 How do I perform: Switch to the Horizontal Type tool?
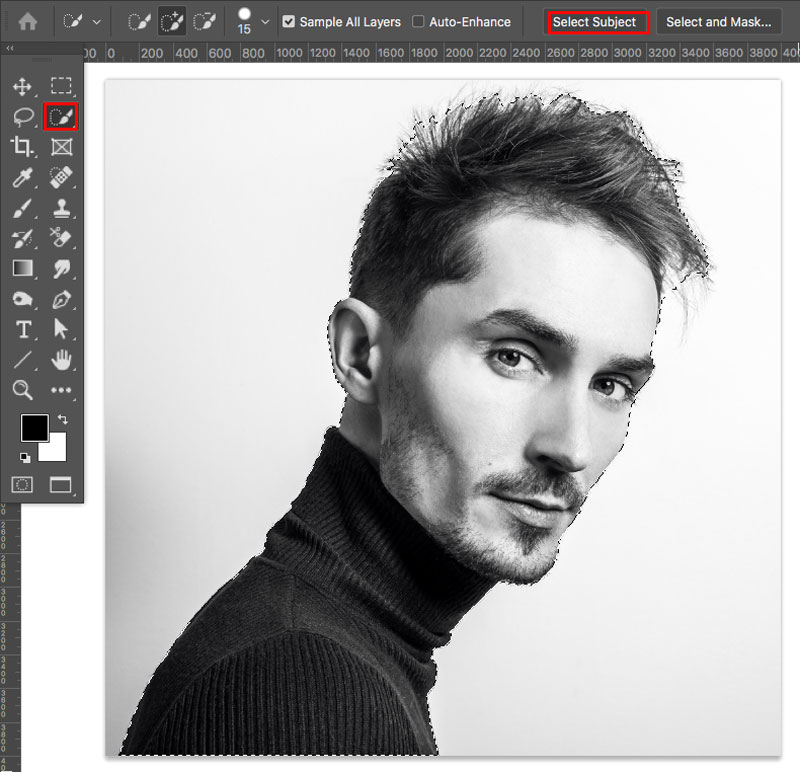tap(22, 330)
